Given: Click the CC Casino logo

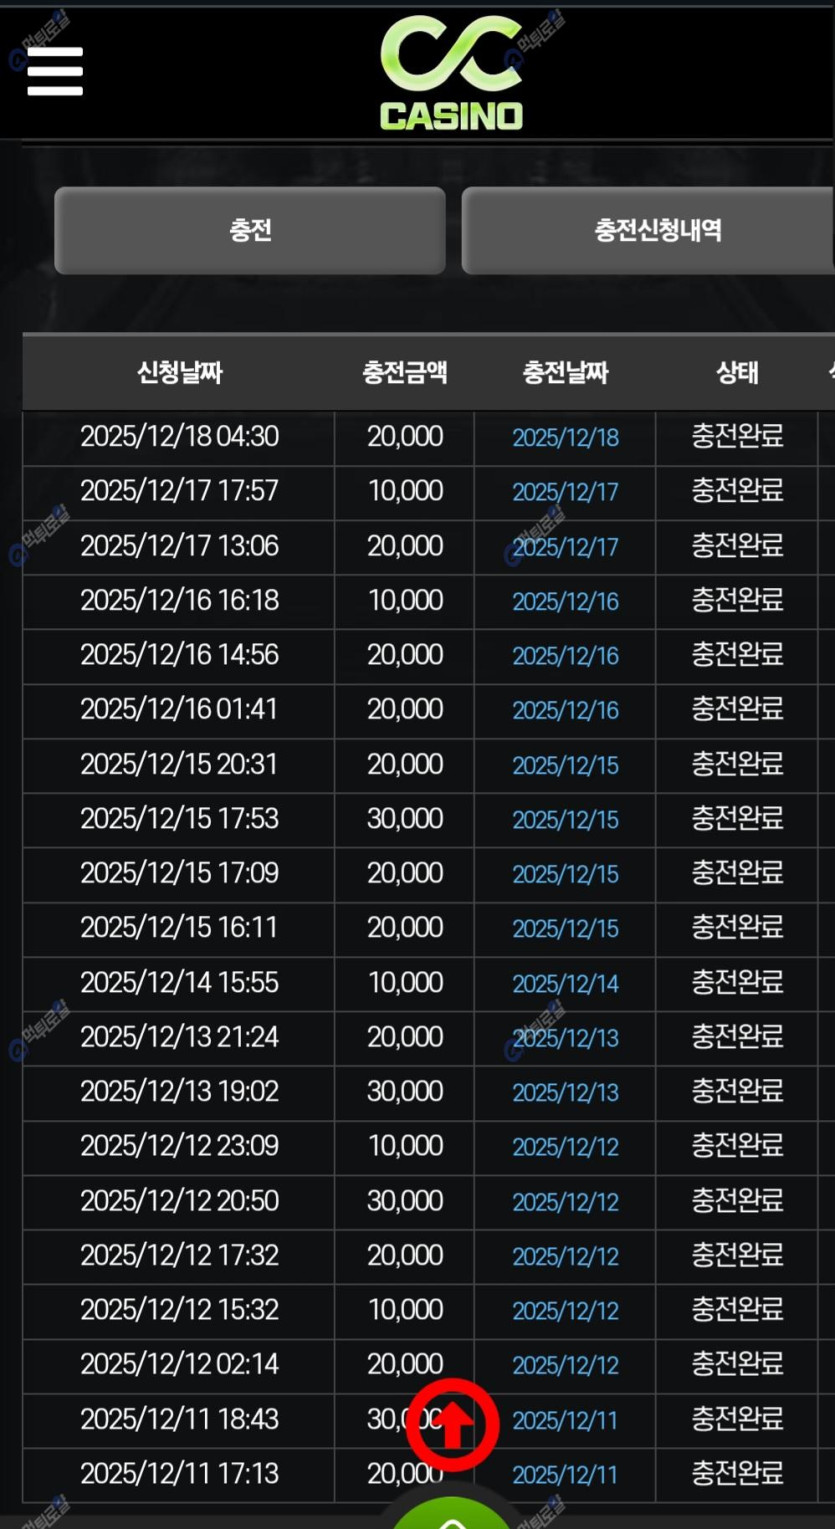Looking at the screenshot, I should click(452, 74).
